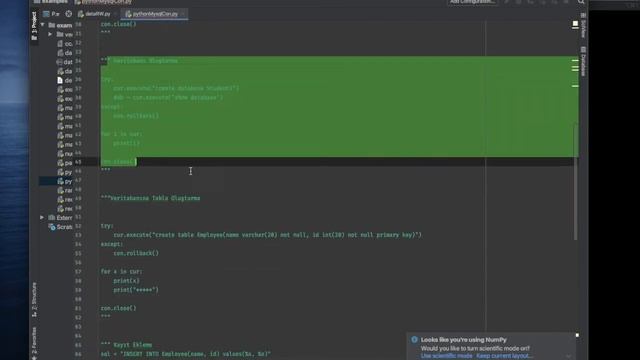The width and height of the screenshot is (640, 360).
Task: Close the pythonMysqlCon.py tab
Action: [183, 14]
